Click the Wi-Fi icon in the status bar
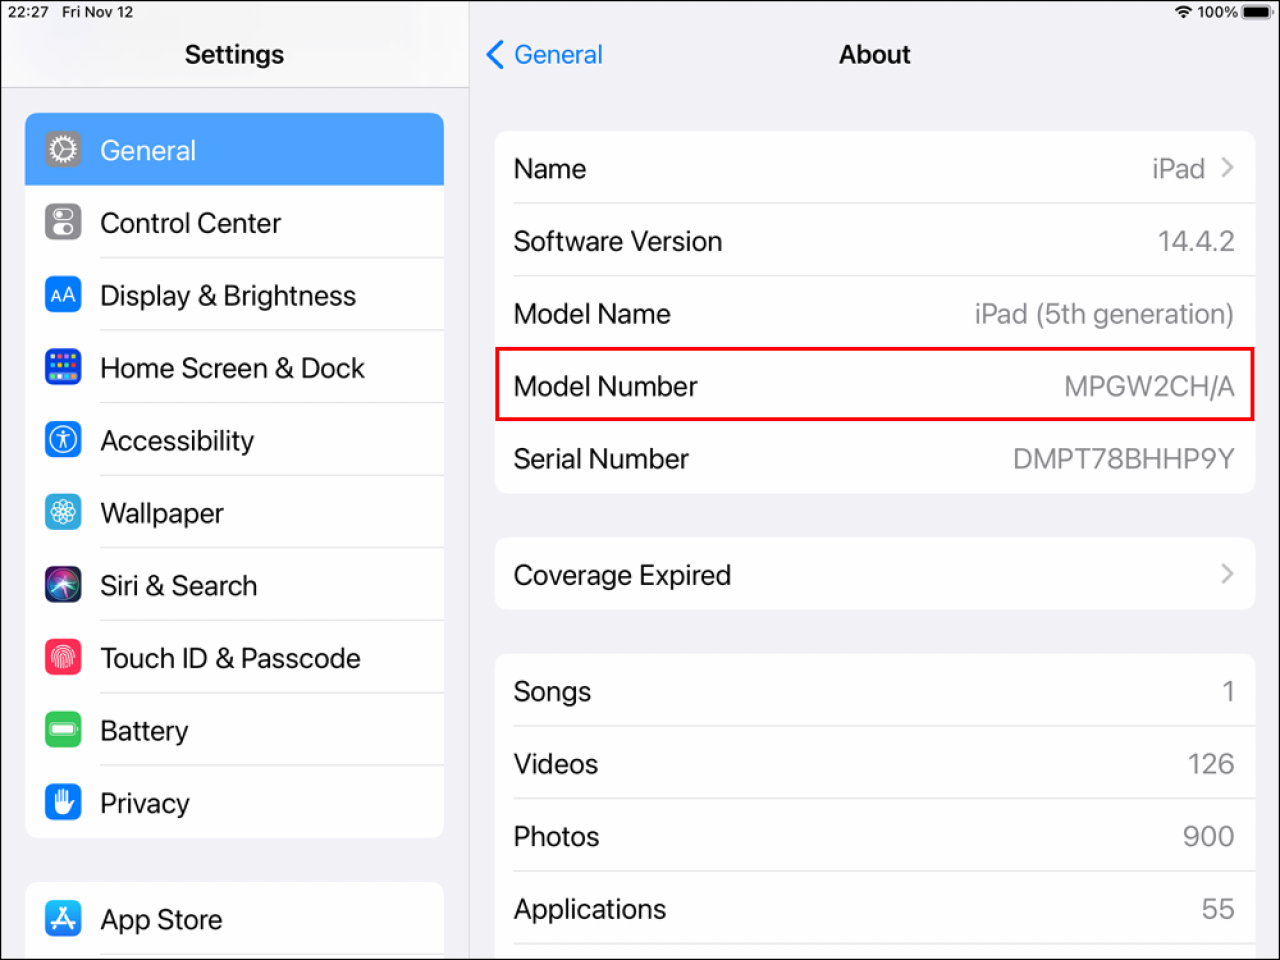The width and height of the screenshot is (1280, 960). [1182, 12]
